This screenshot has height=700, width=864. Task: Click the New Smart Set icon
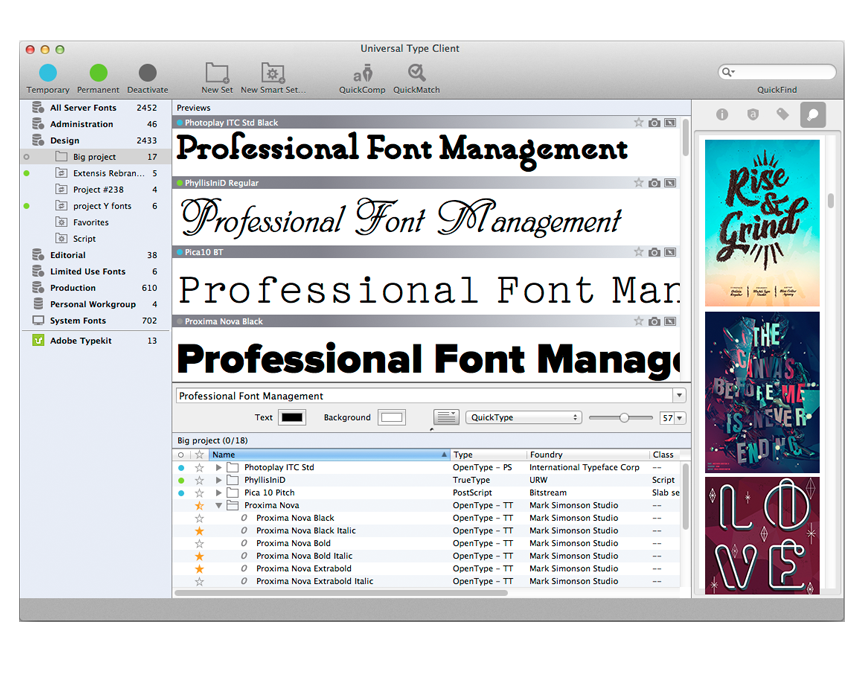point(273,73)
